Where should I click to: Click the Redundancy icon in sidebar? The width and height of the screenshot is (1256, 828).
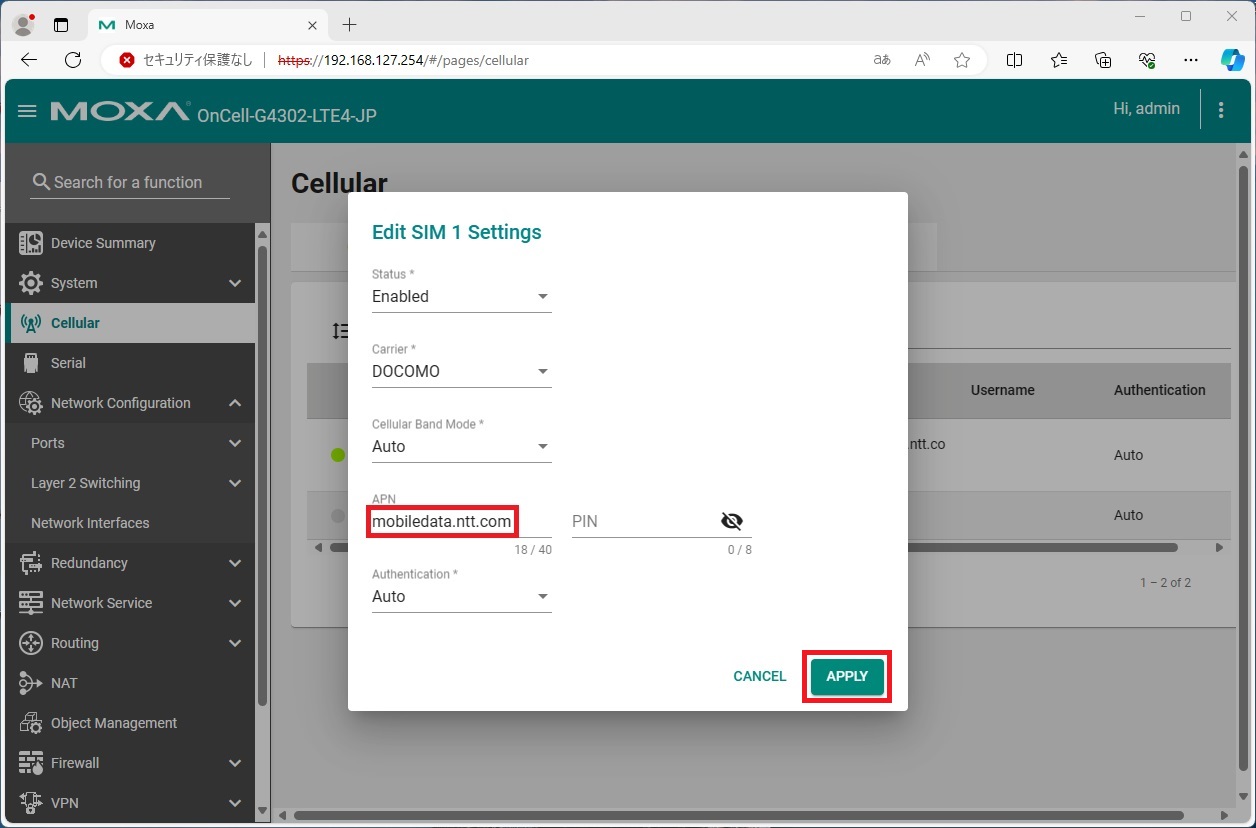point(31,563)
